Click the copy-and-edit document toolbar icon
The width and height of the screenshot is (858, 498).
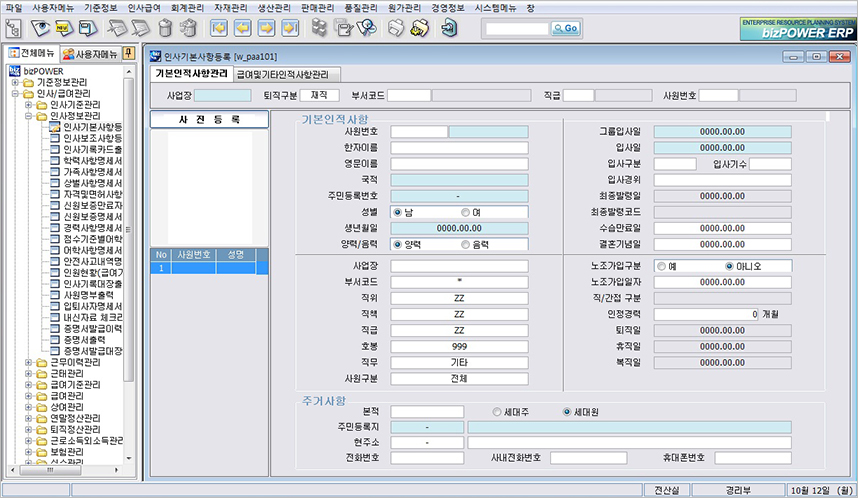click(x=343, y=28)
